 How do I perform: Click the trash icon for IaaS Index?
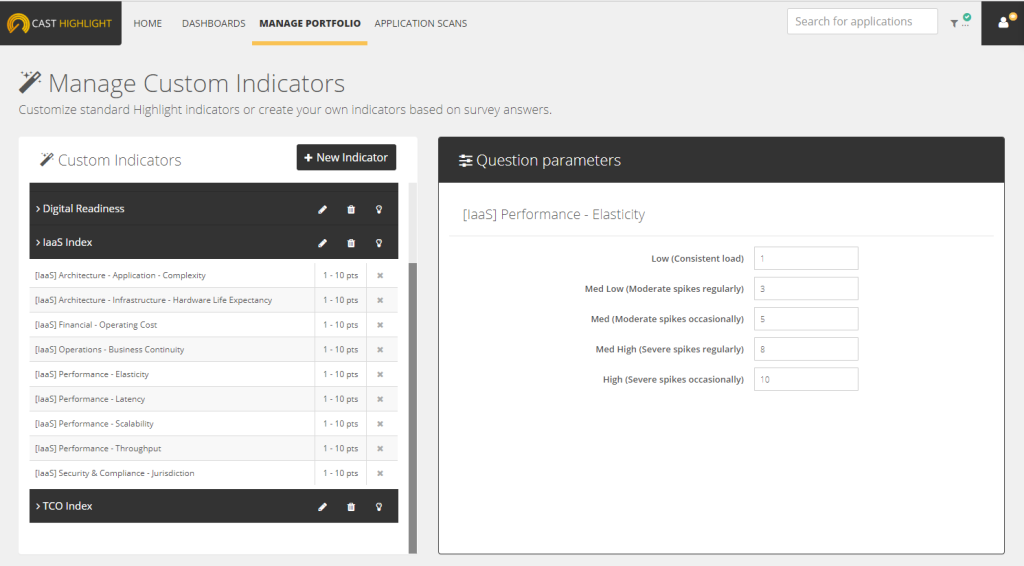tap(351, 243)
